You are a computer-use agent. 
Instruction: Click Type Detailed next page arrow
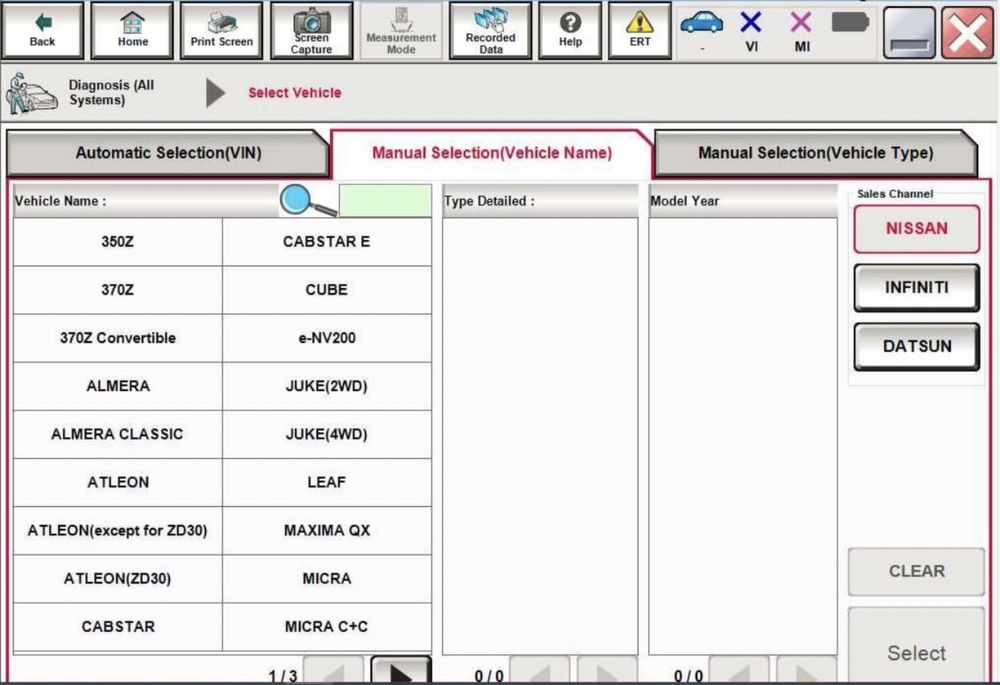(x=607, y=670)
